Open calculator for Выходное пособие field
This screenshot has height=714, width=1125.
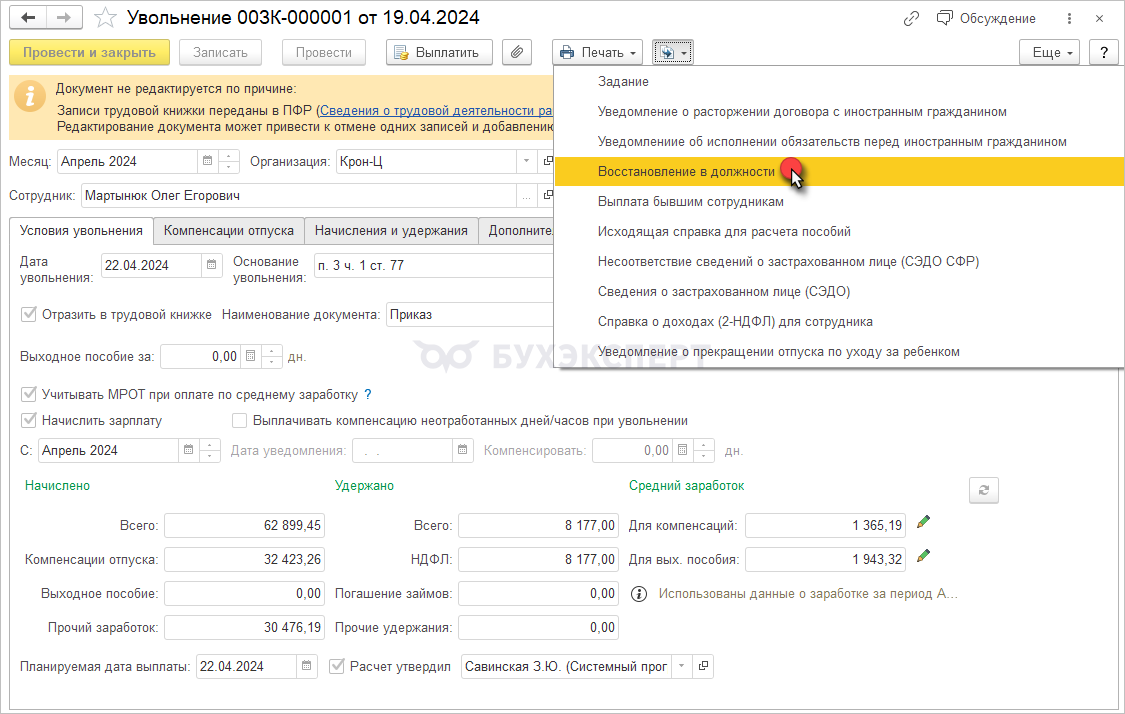tap(250, 356)
